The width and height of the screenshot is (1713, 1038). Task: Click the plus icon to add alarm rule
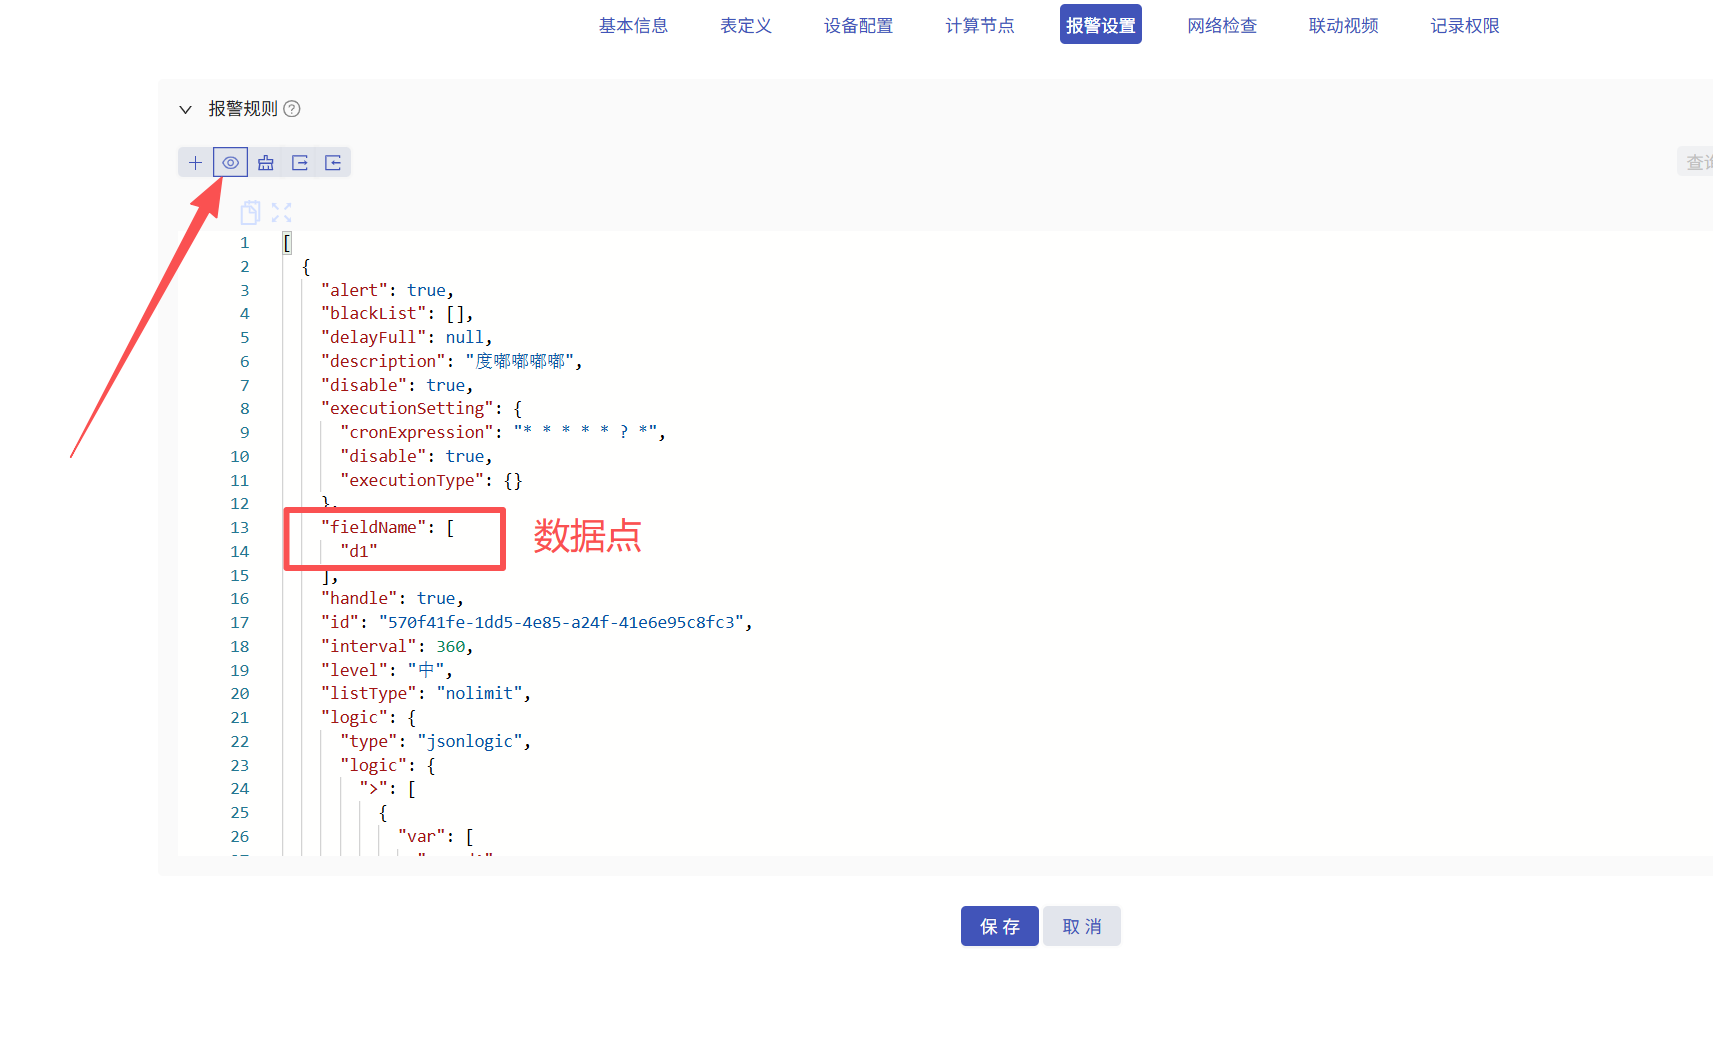[195, 163]
